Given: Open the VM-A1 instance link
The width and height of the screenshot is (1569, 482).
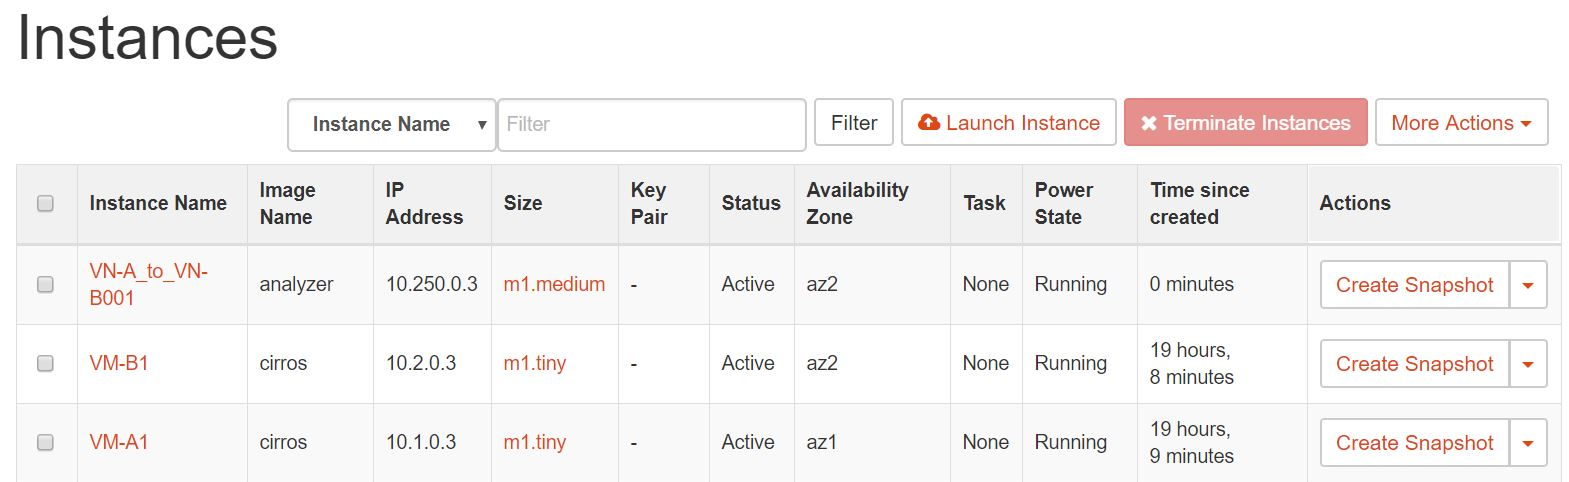Looking at the screenshot, I should (119, 442).
